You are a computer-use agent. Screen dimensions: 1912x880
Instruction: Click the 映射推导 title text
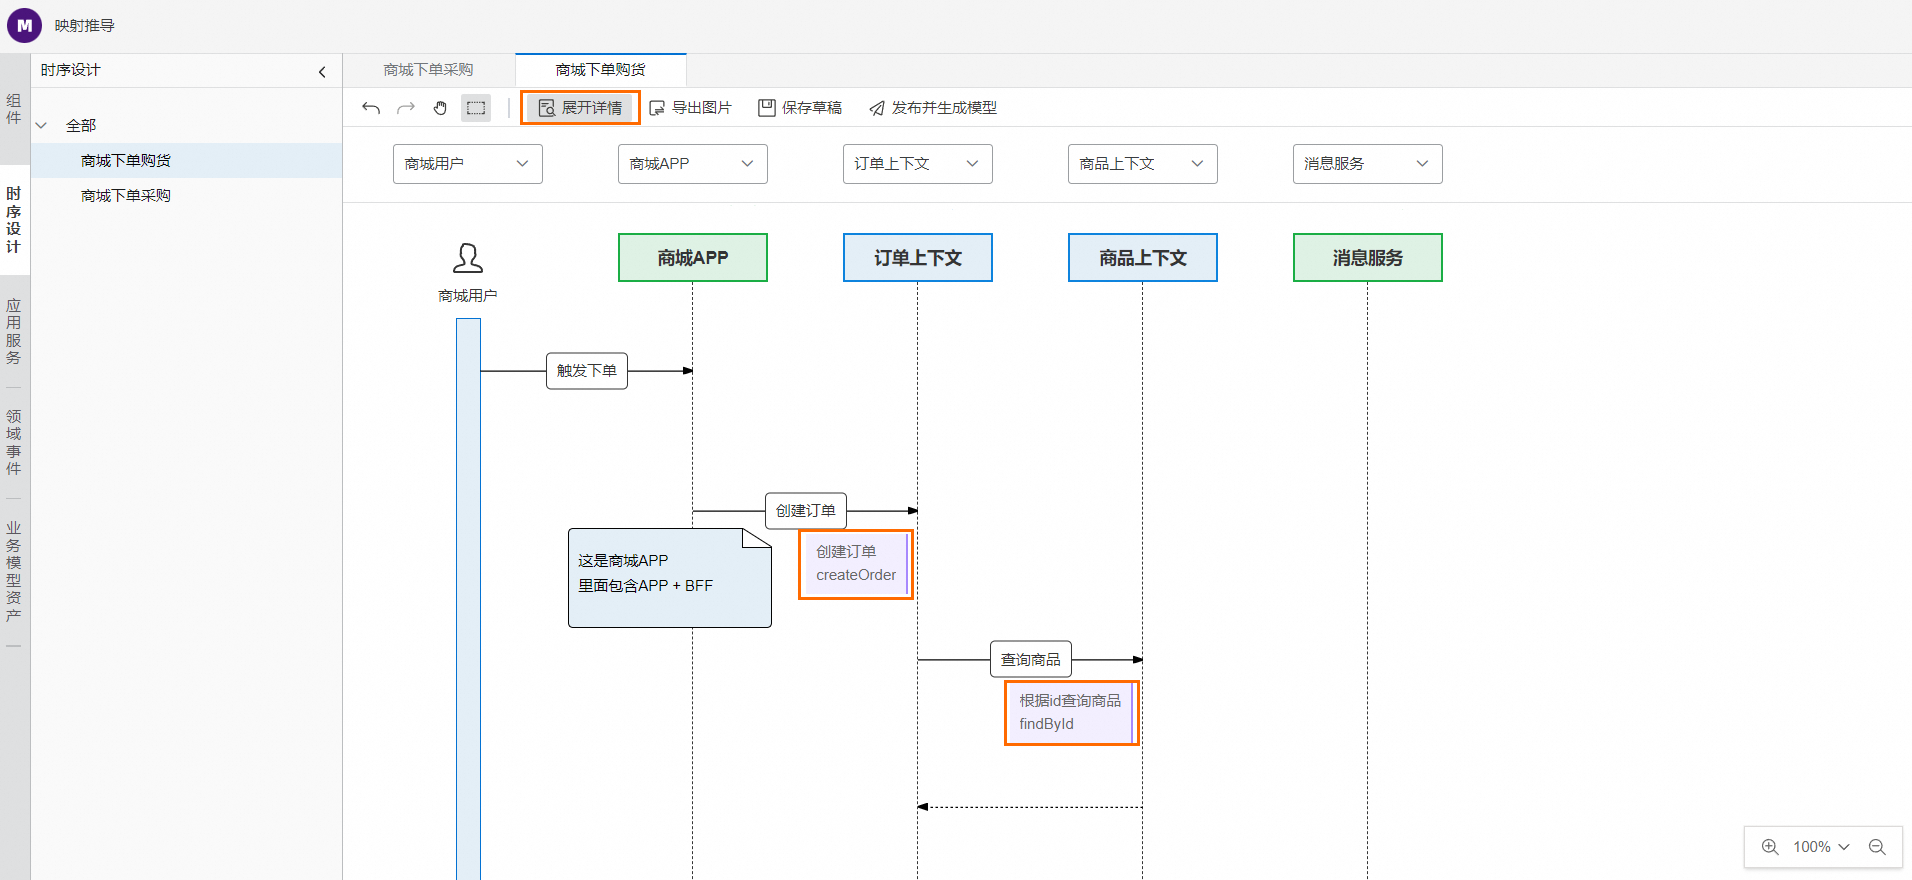(85, 26)
